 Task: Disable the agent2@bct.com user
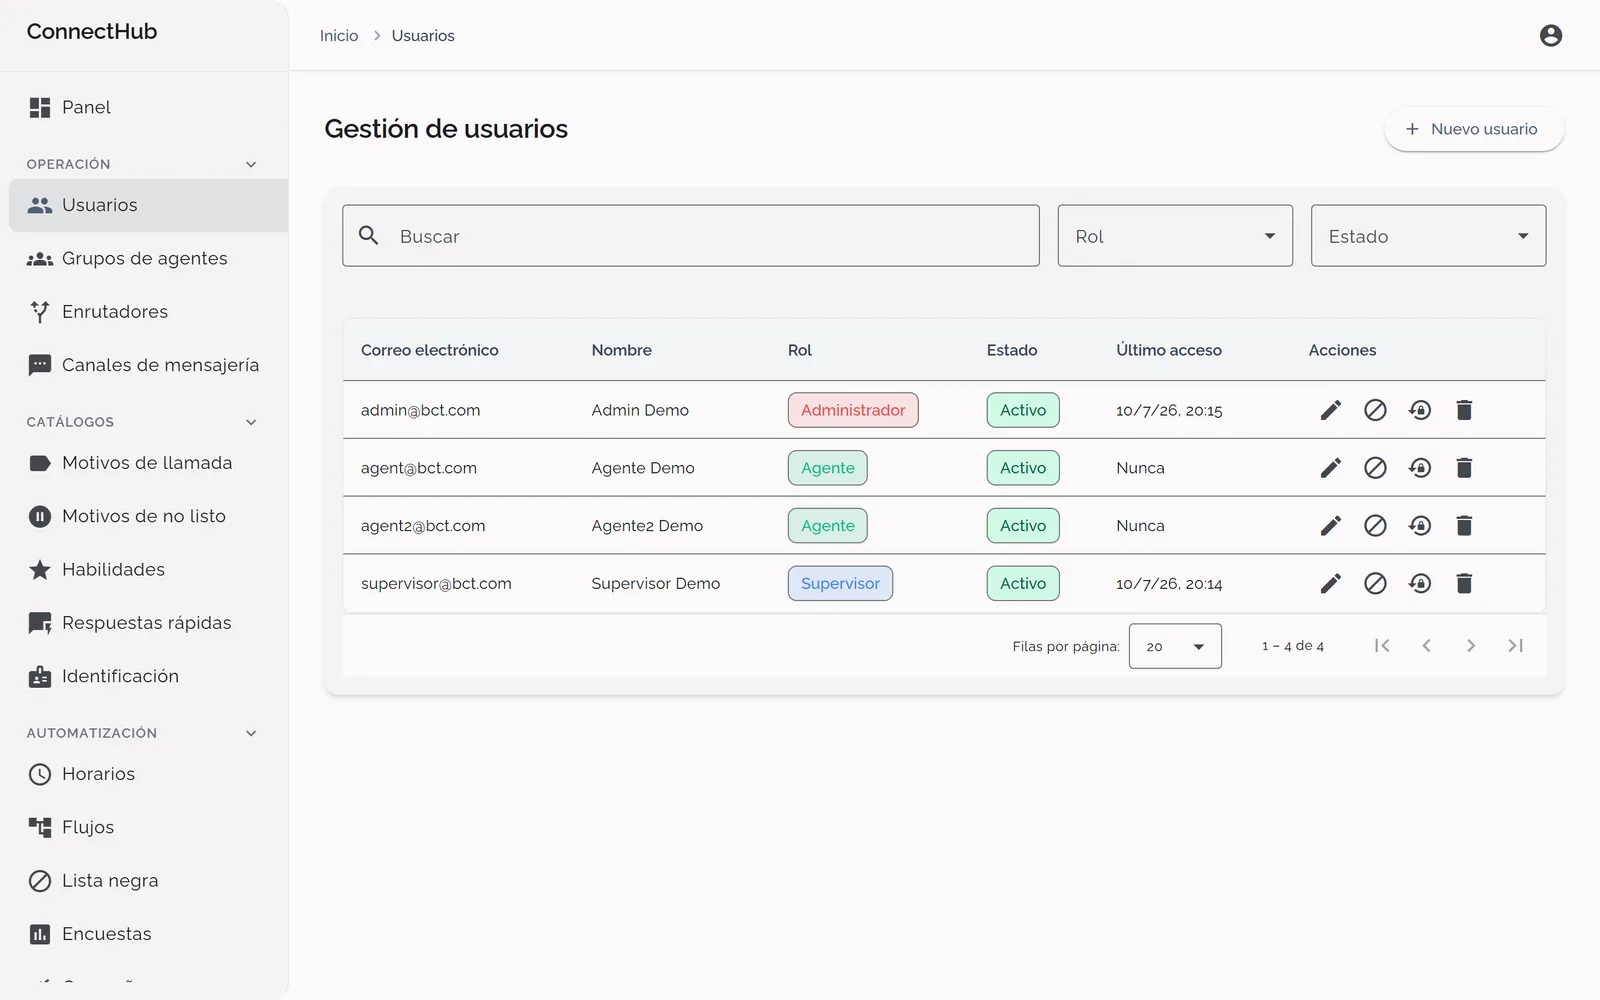[x=1375, y=526]
